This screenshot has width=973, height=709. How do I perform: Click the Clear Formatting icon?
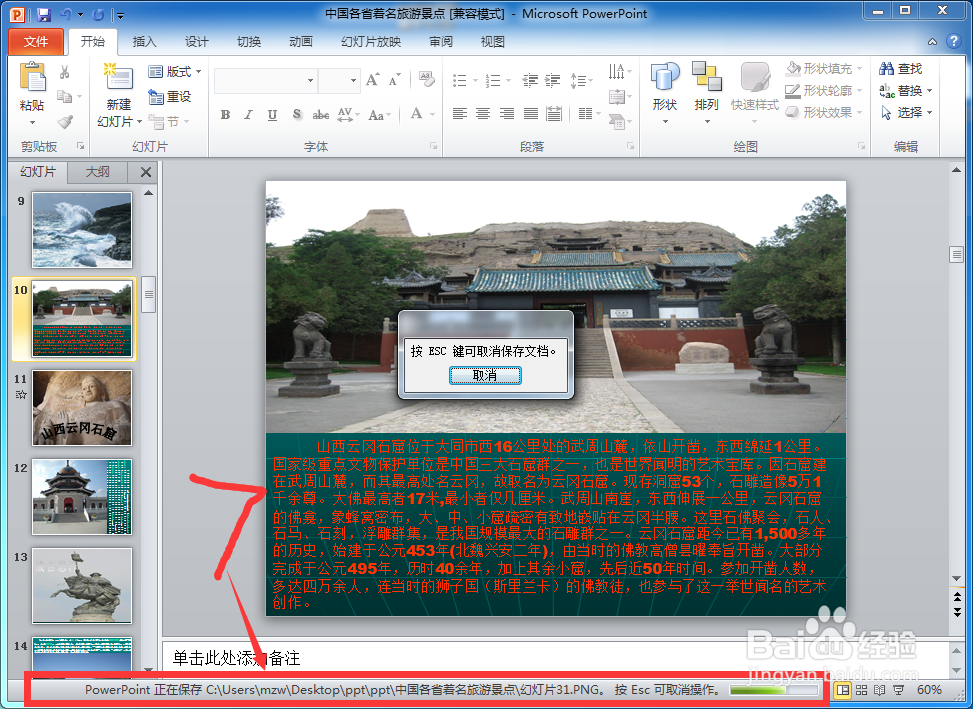[426, 79]
